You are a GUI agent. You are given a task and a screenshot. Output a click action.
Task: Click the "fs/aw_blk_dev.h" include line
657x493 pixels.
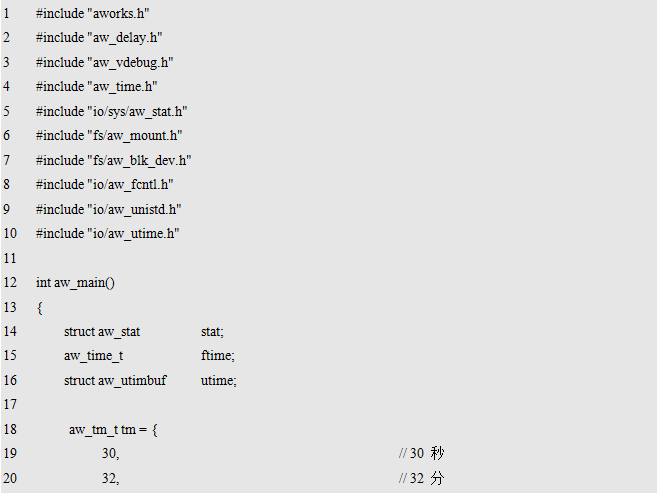click(113, 160)
